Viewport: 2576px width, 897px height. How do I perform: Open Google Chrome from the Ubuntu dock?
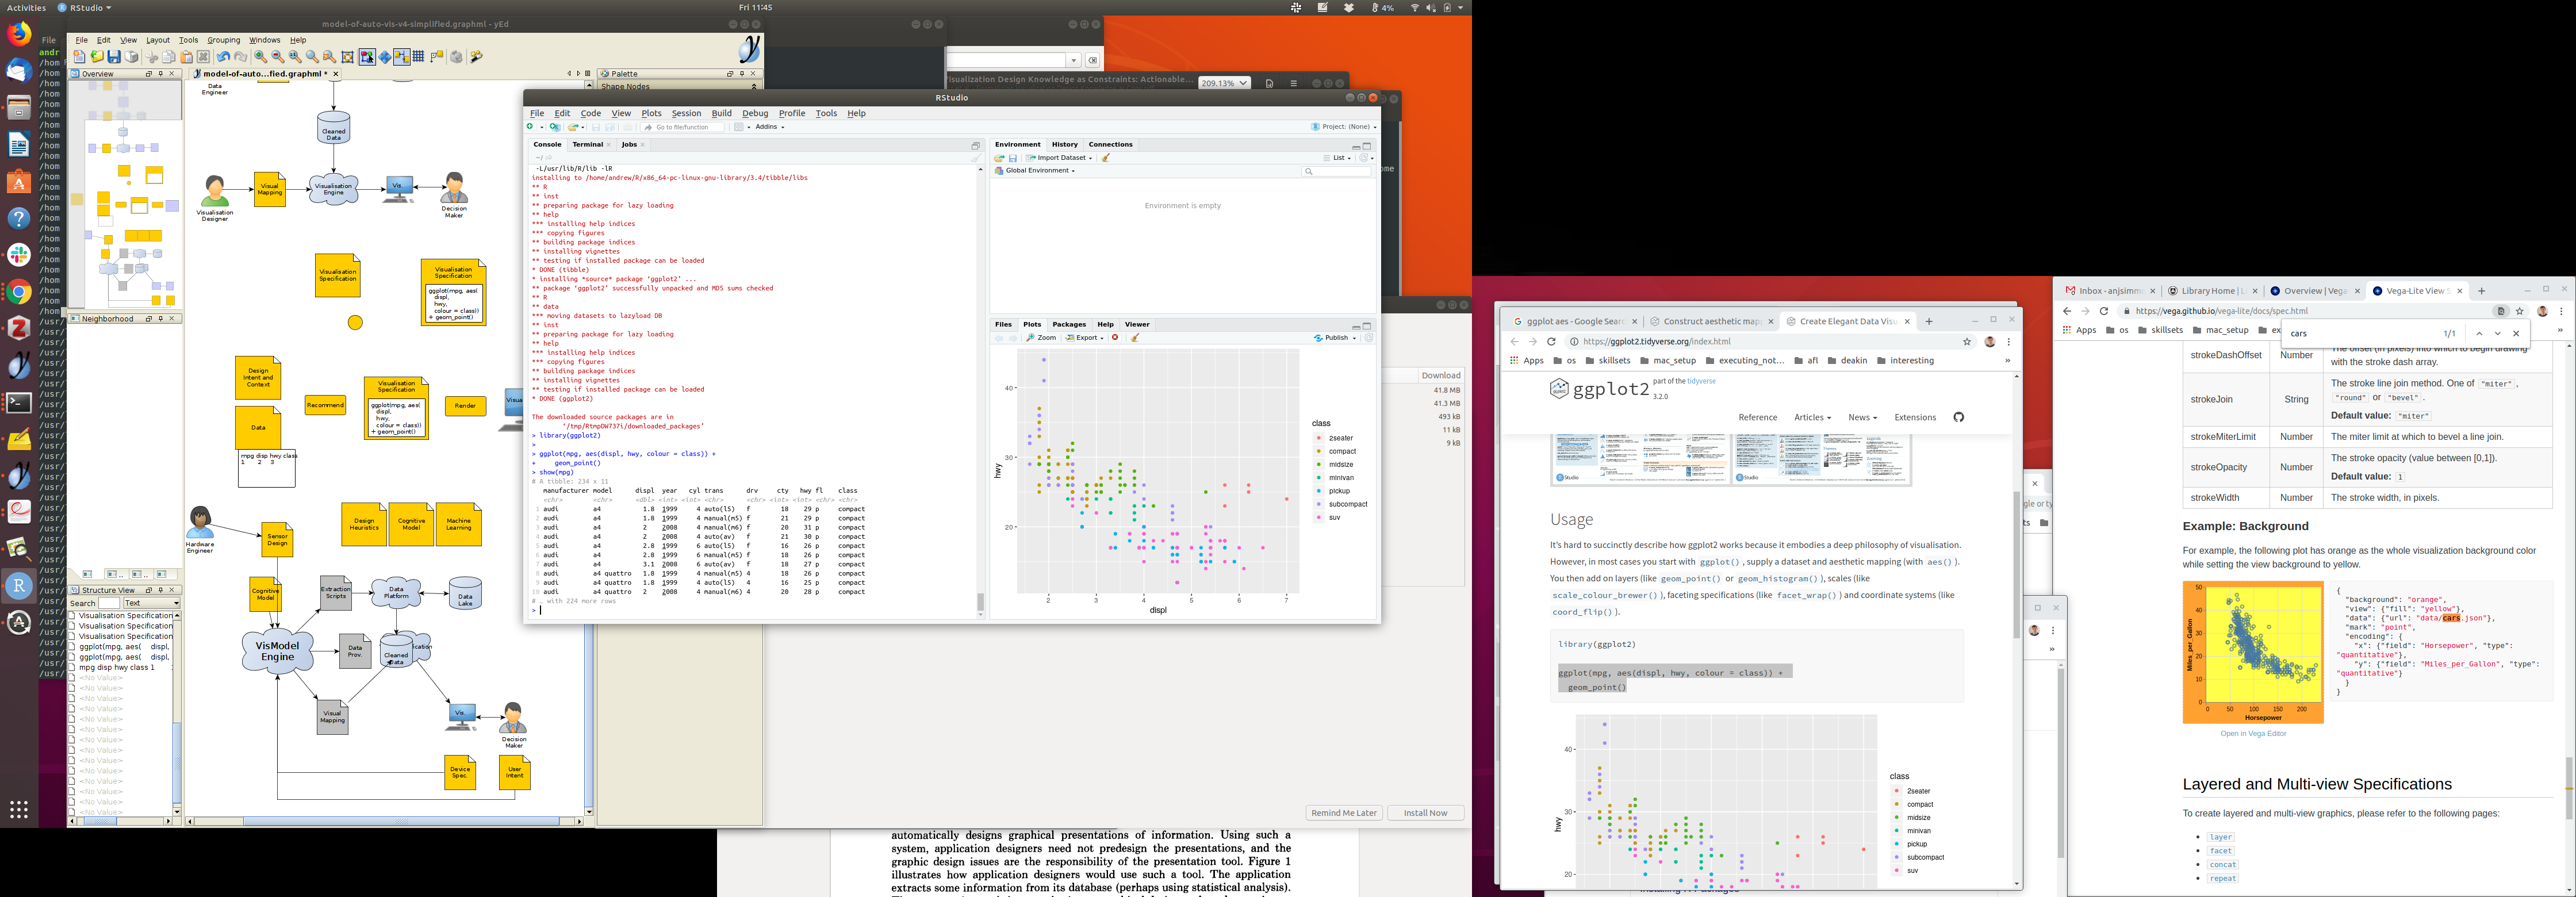point(19,292)
